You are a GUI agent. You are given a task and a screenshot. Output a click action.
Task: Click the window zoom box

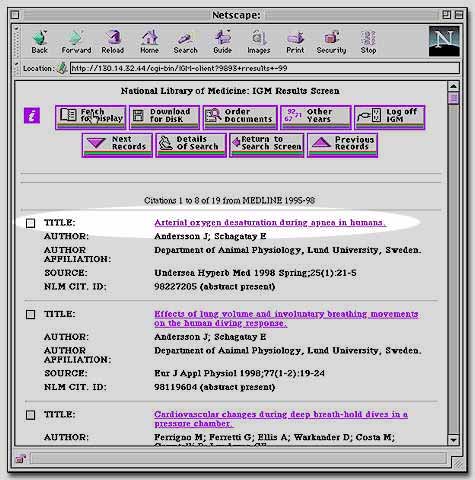(x=446, y=15)
